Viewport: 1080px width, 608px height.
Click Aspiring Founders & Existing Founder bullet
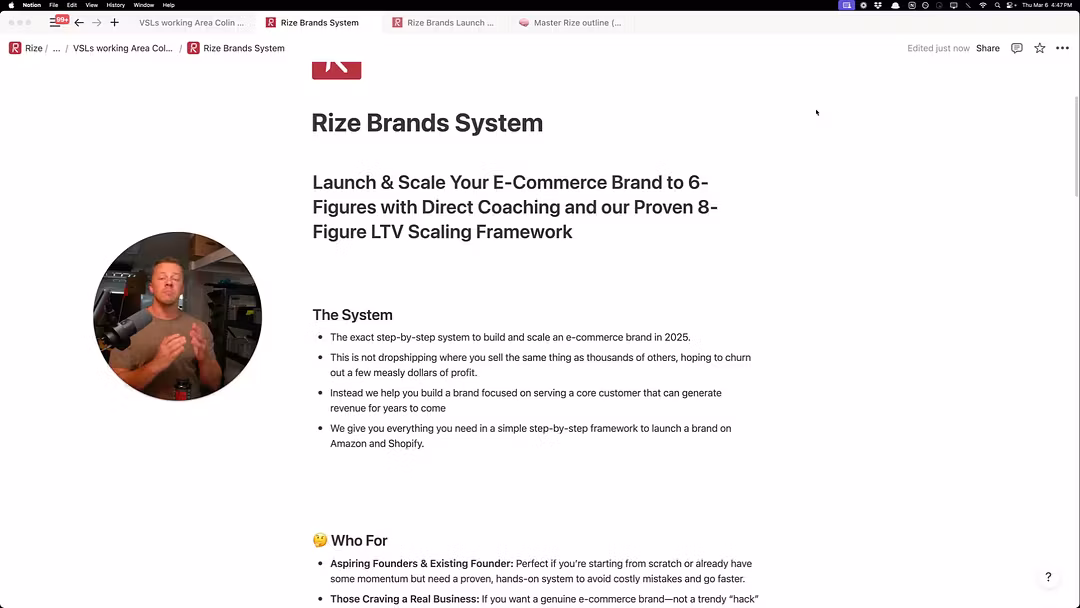coord(541,571)
